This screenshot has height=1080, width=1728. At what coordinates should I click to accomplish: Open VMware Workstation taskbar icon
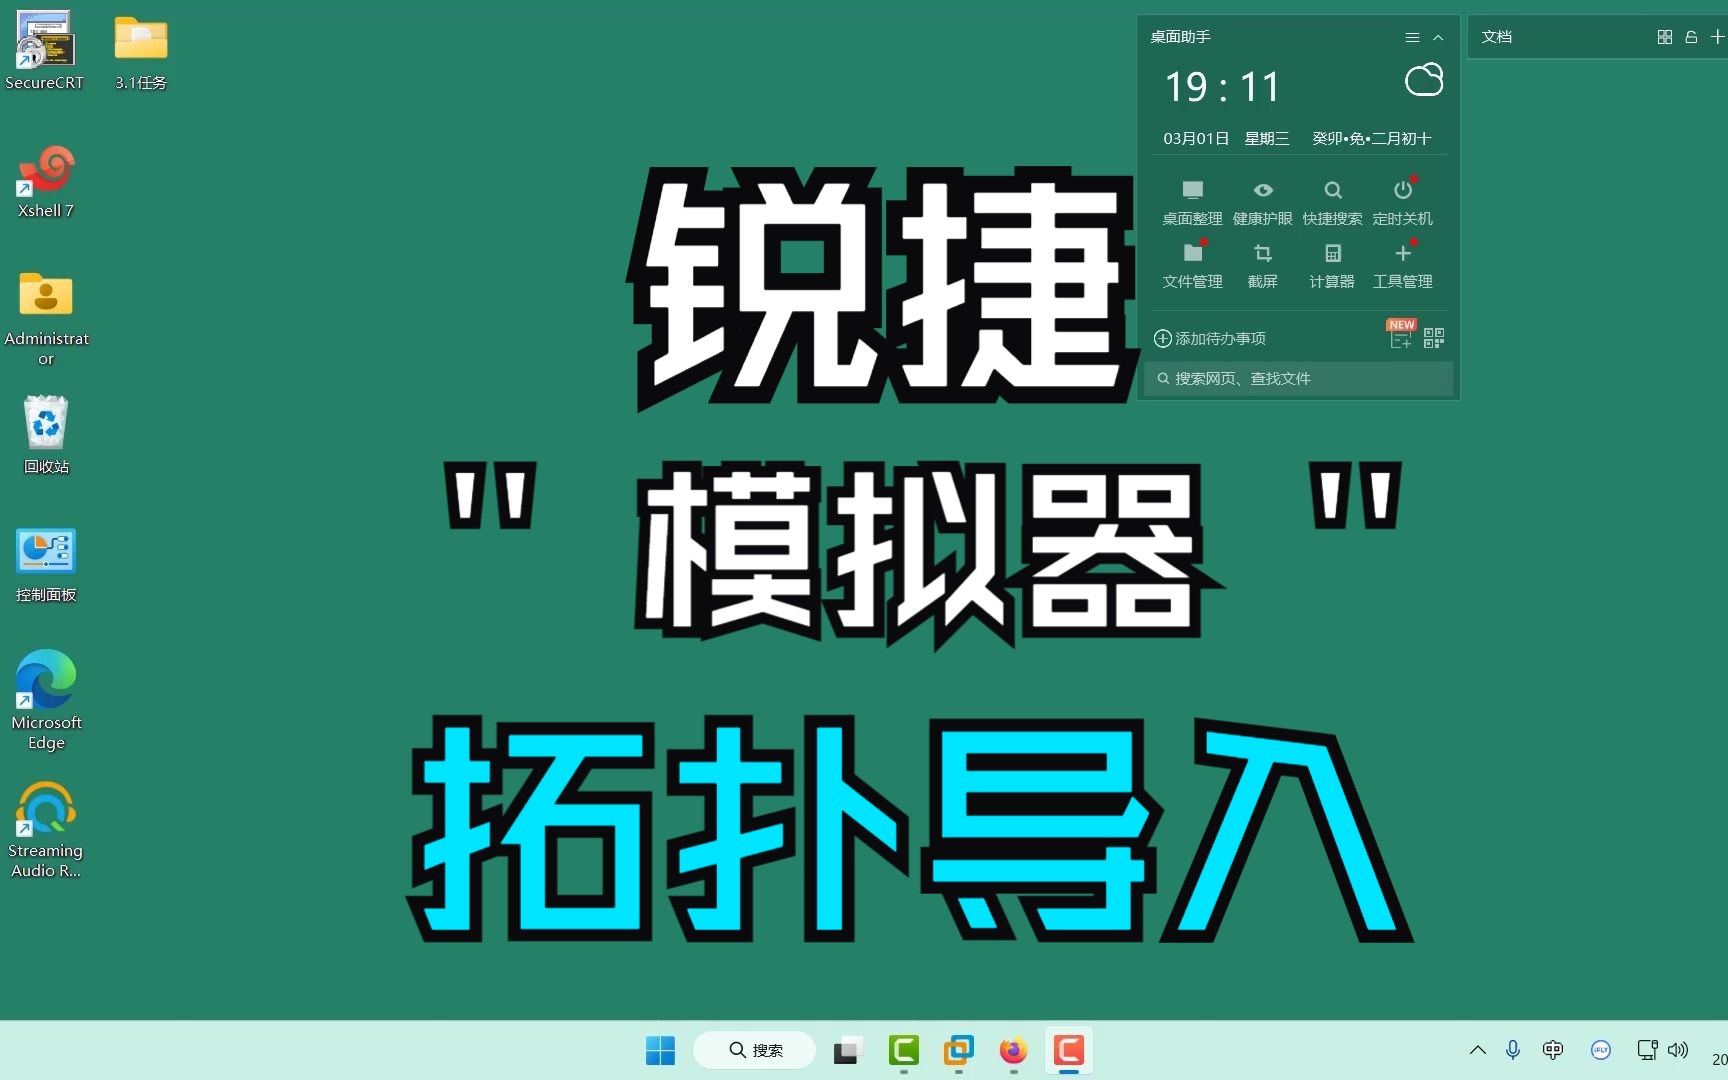[958, 1050]
